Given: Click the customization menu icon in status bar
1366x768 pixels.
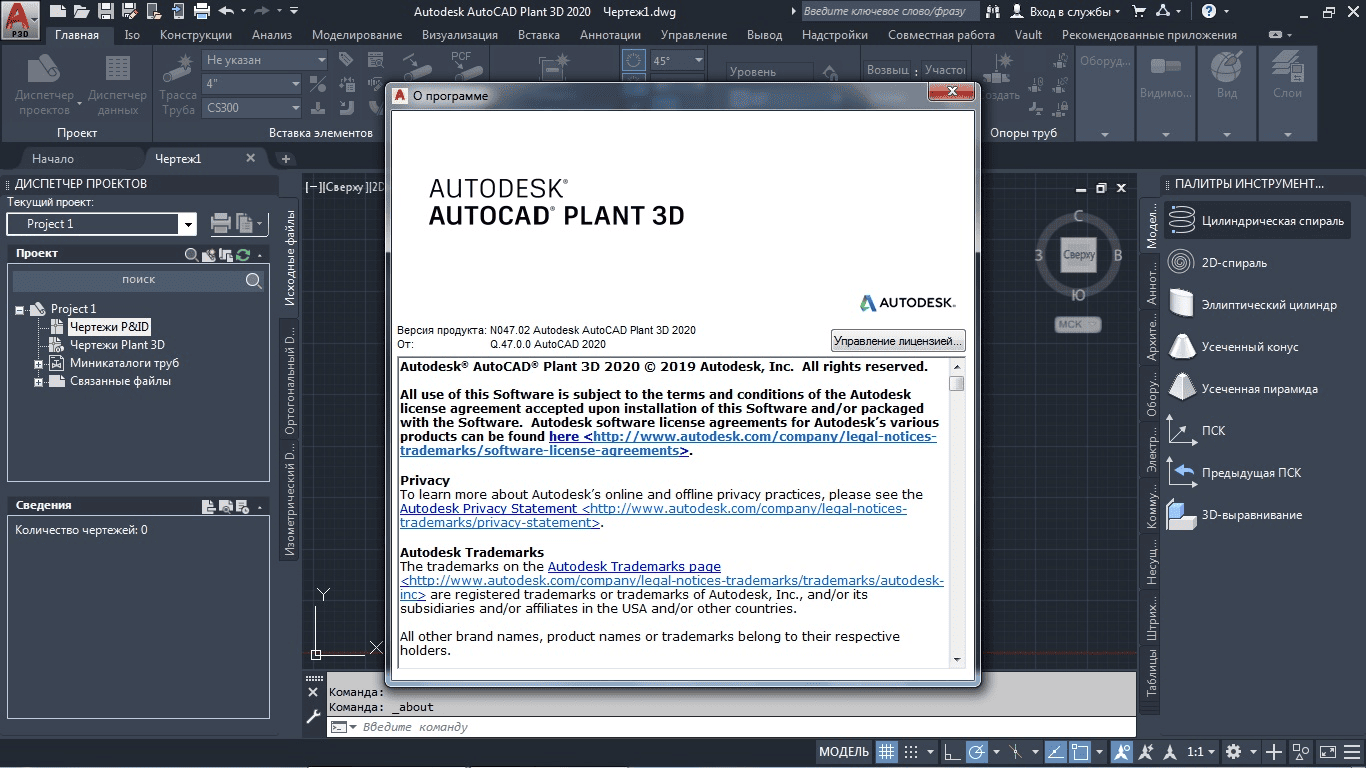Looking at the screenshot, I should [x=1351, y=752].
